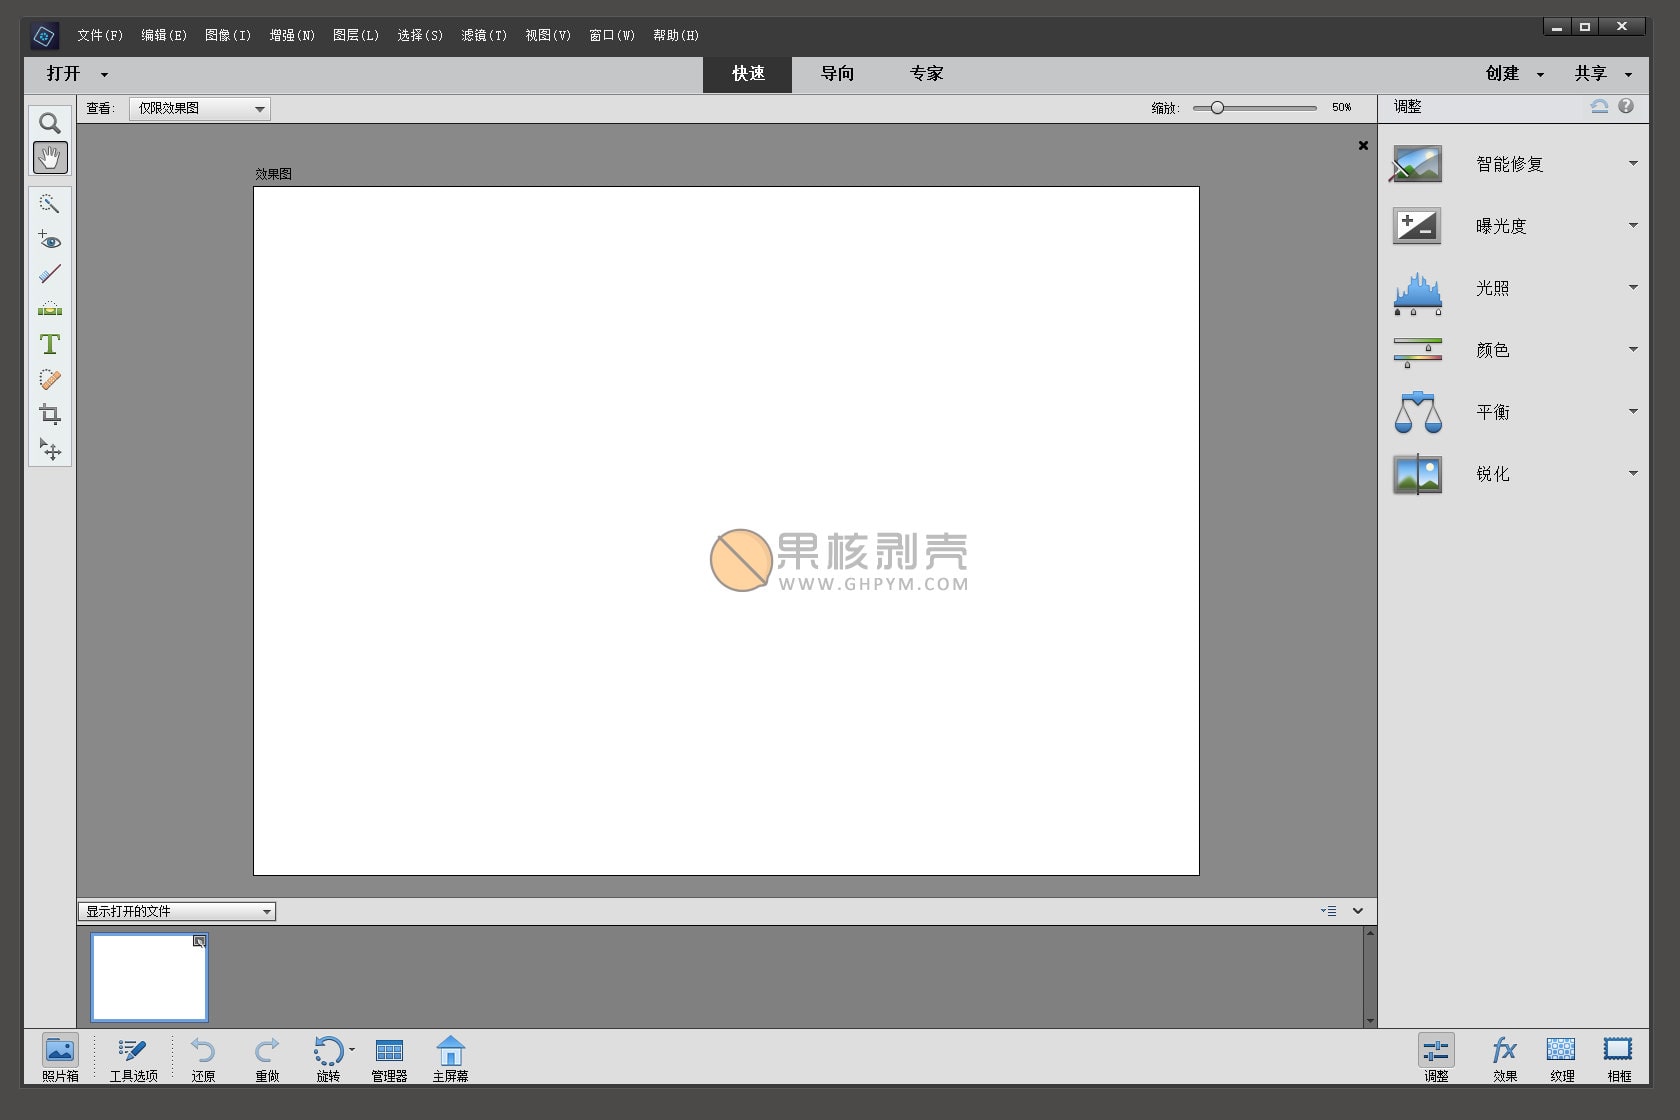This screenshot has width=1680, height=1120.
Task: Click the 颜色 color adjustment icon
Action: pyautogui.click(x=1417, y=352)
